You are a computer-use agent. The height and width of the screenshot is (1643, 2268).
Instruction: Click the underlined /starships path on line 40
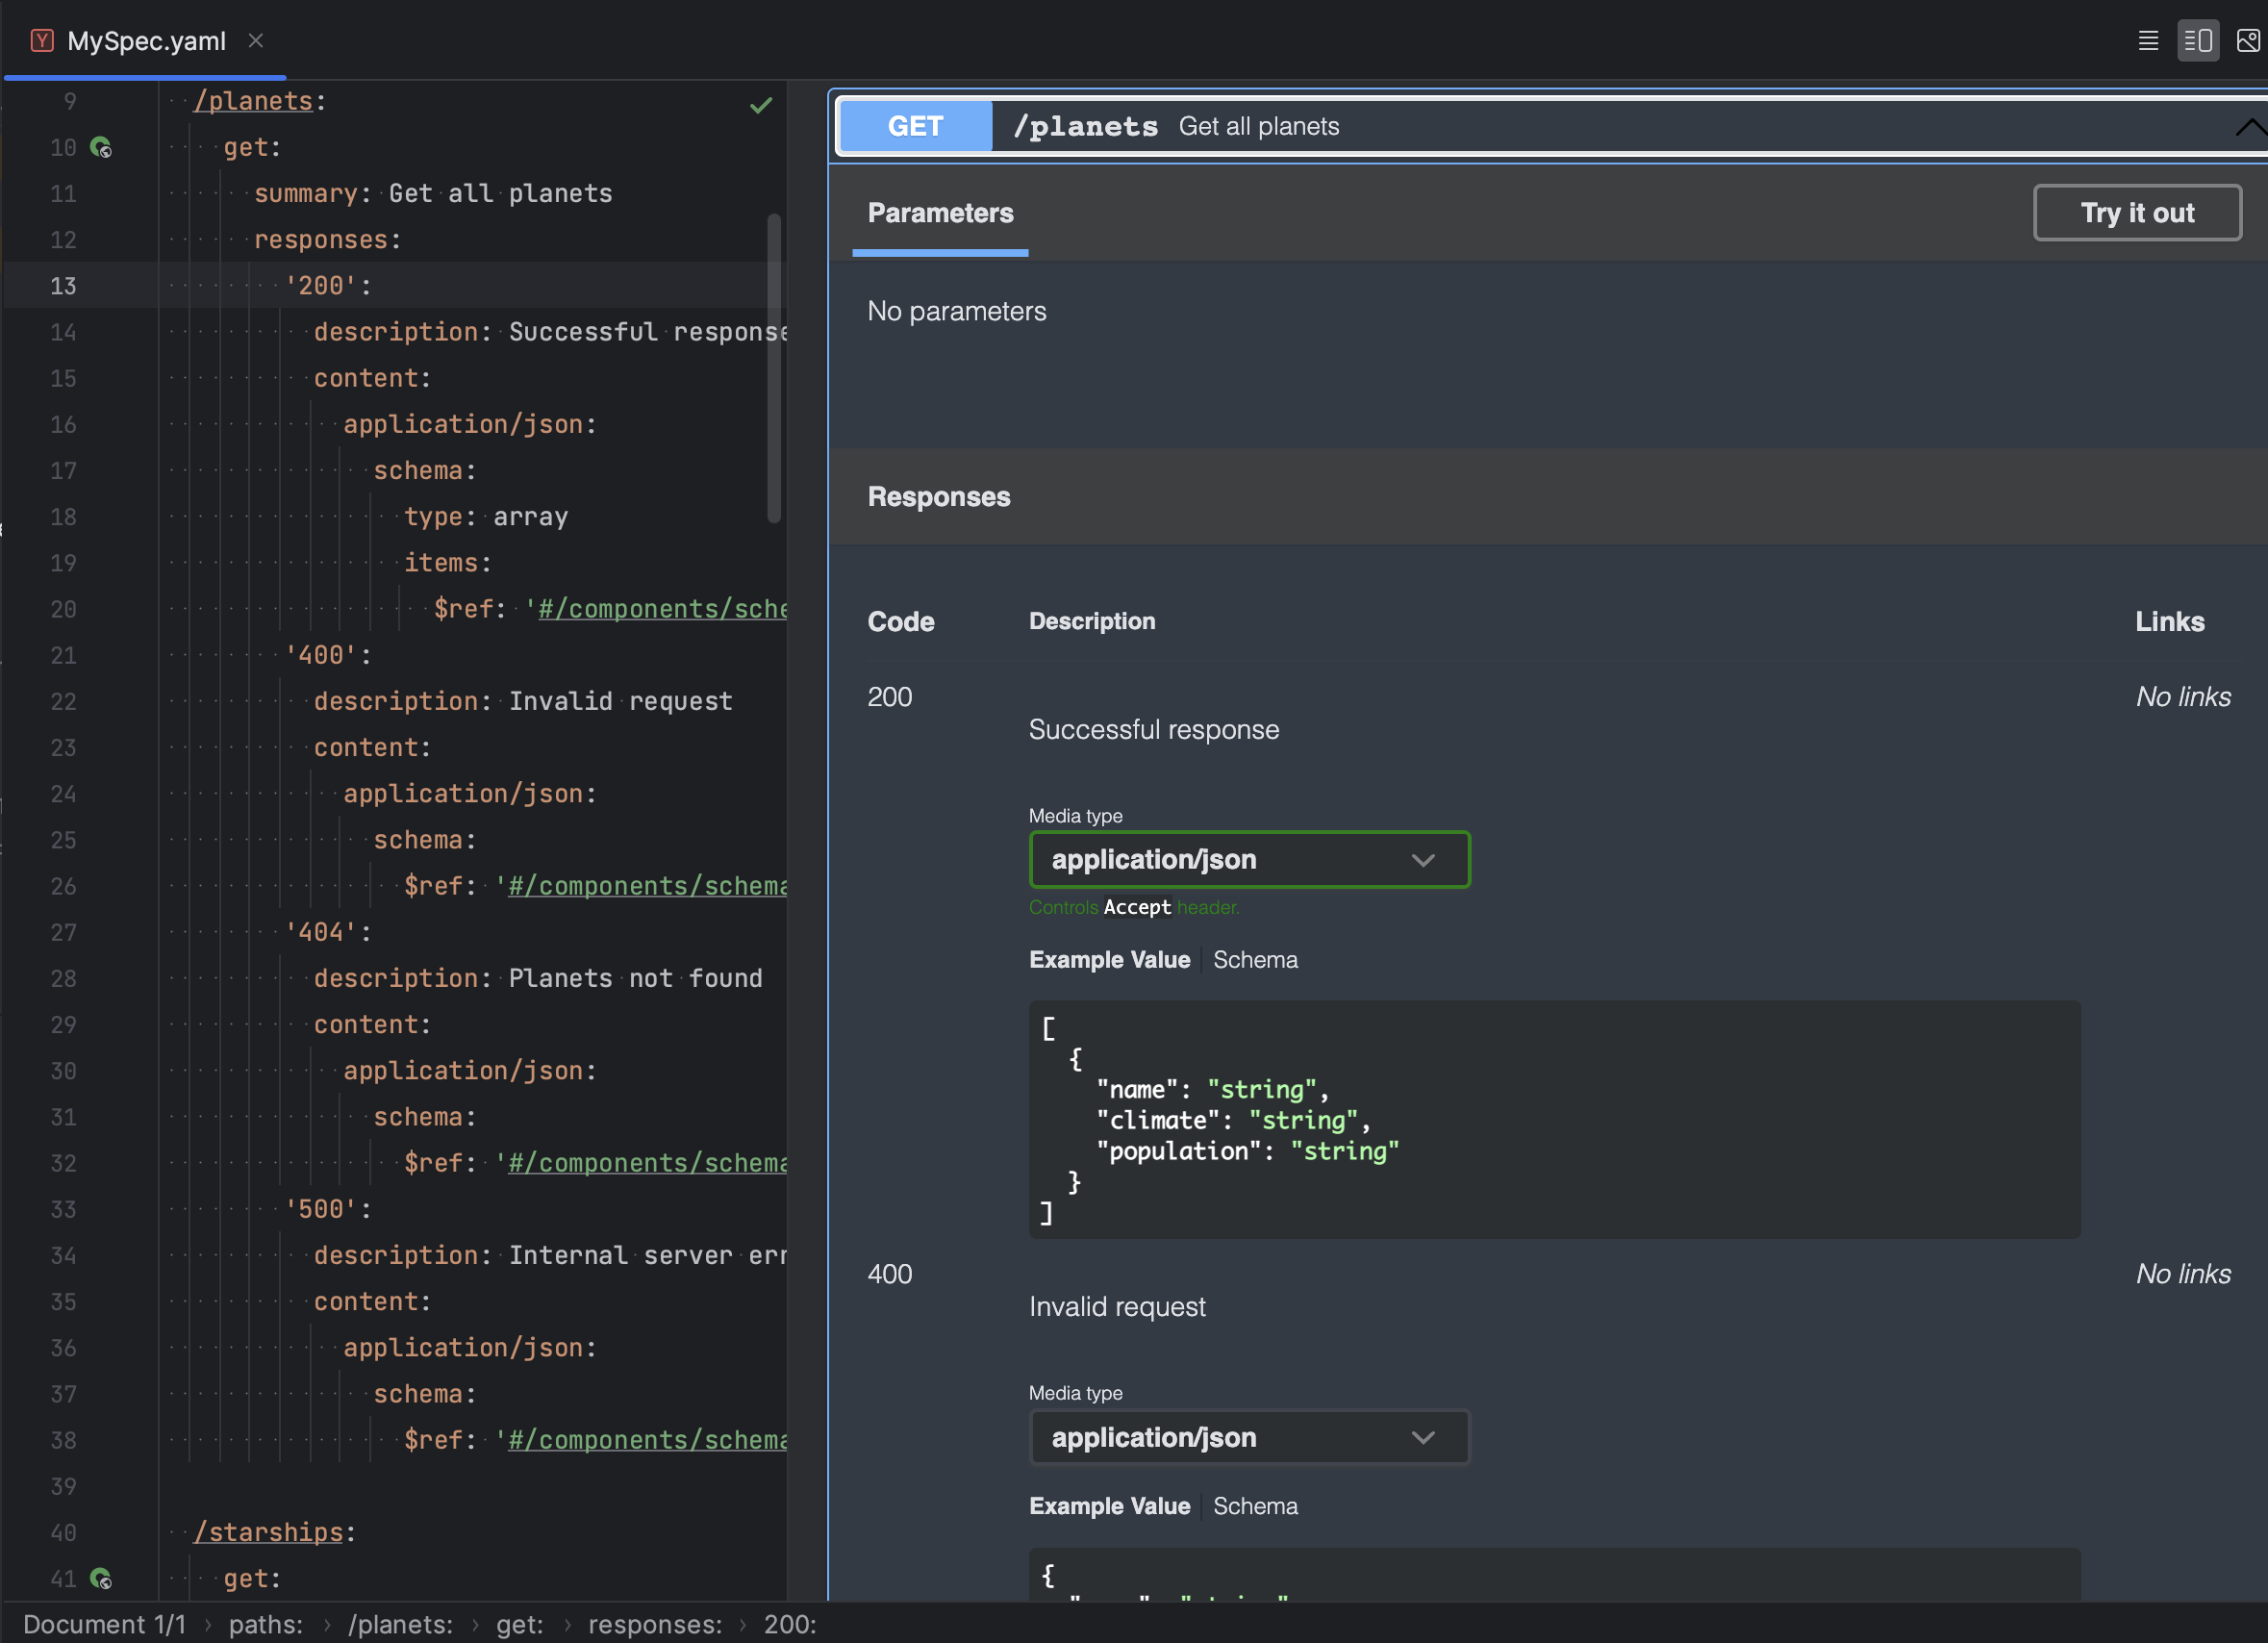pyautogui.click(x=269, y=1532)
